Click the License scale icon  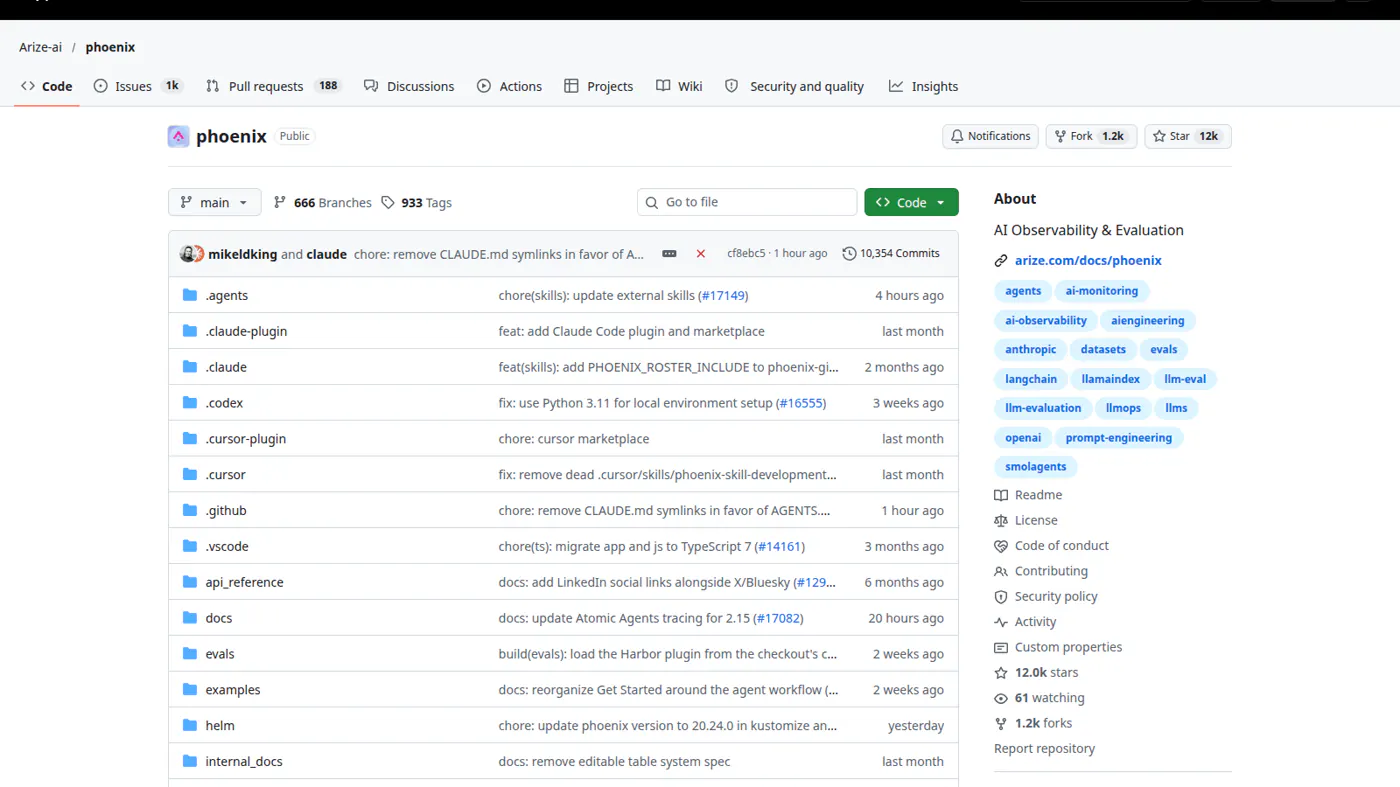pos(1001,521)
